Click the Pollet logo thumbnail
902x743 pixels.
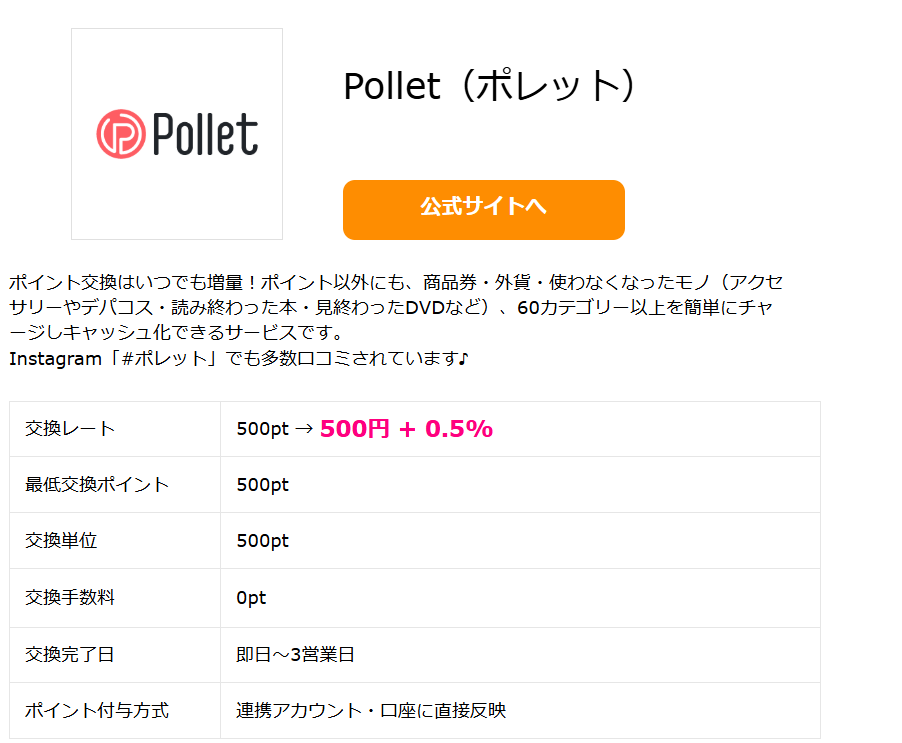pyautogui.click(x=177, y=134)
